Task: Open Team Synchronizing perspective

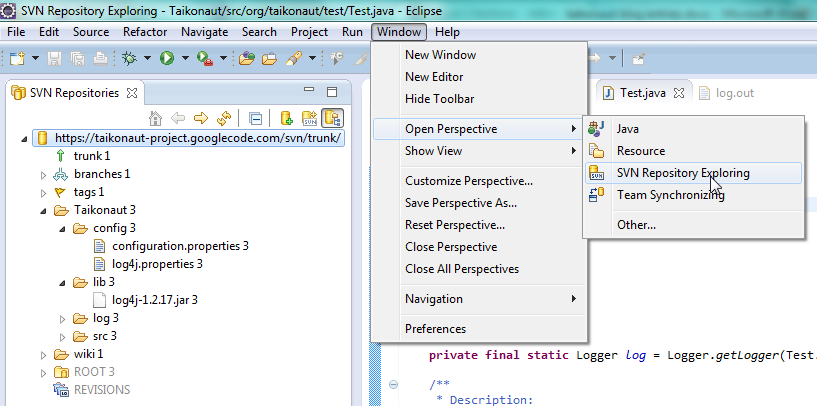Action: (x=693, y=195)
